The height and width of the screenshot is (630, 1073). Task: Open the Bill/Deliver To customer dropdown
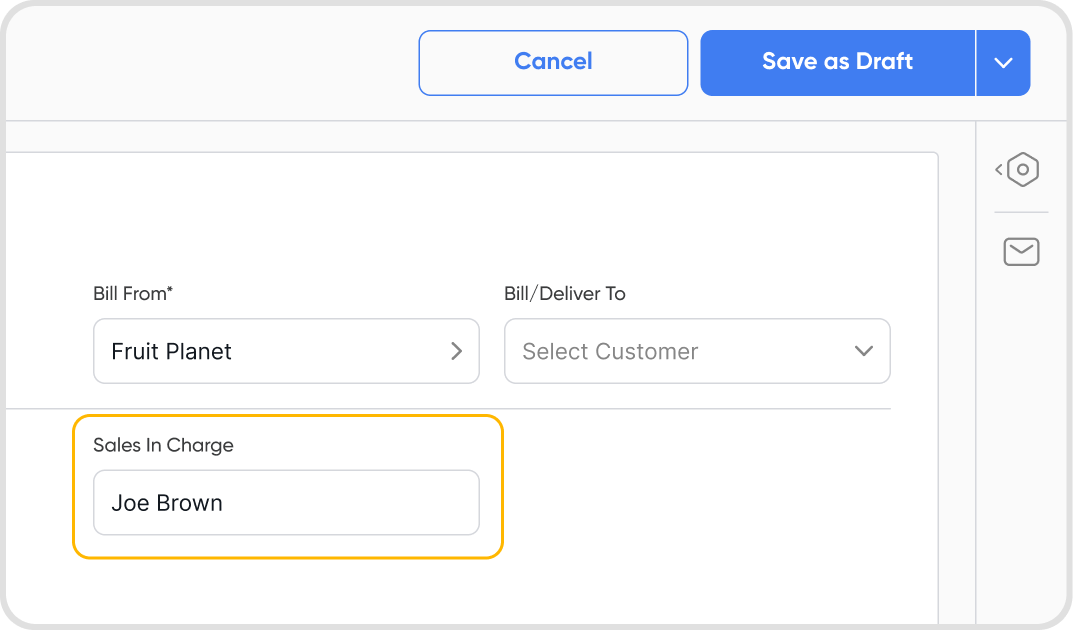point(697,351)
